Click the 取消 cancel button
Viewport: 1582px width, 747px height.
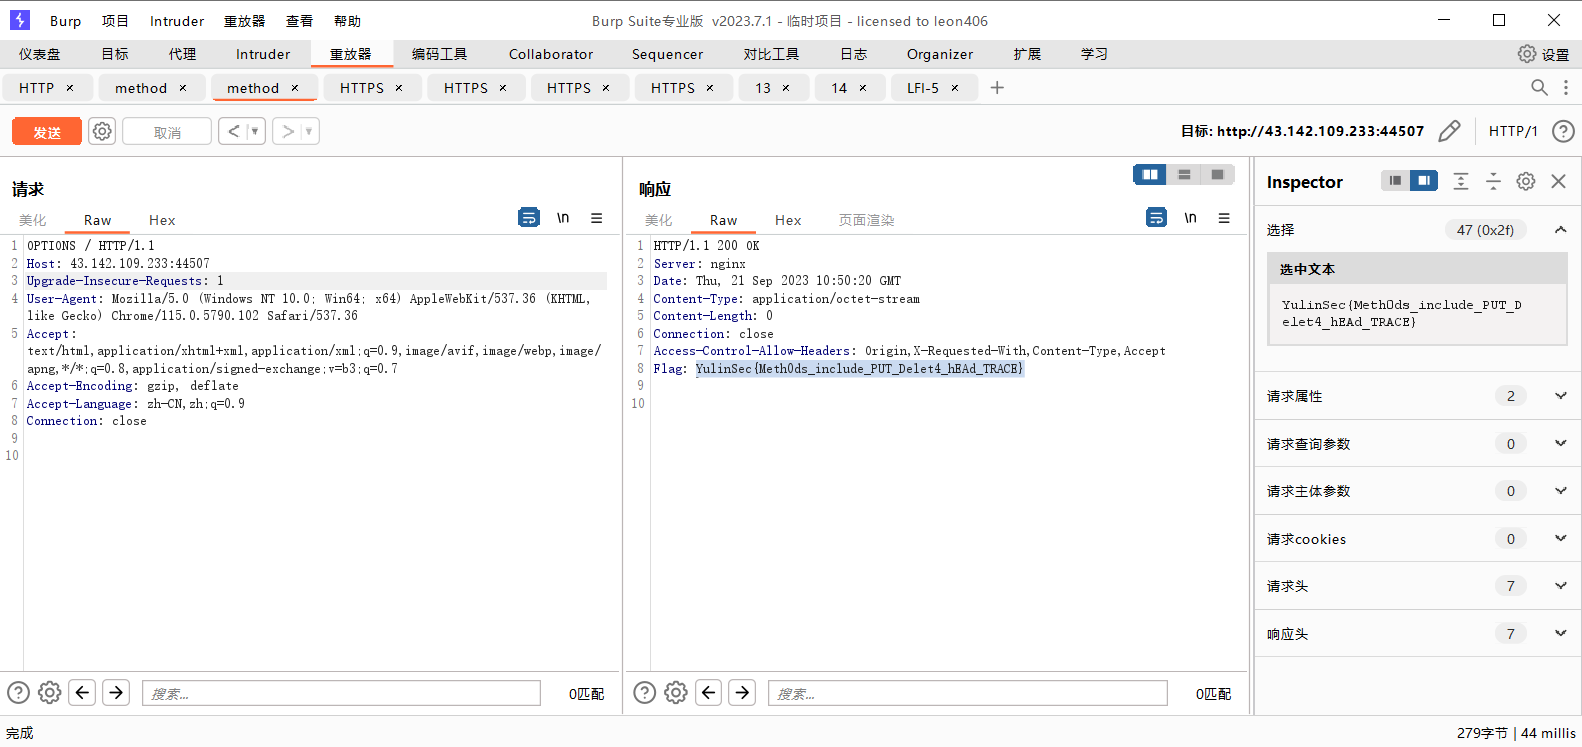(x=167, y=132)
